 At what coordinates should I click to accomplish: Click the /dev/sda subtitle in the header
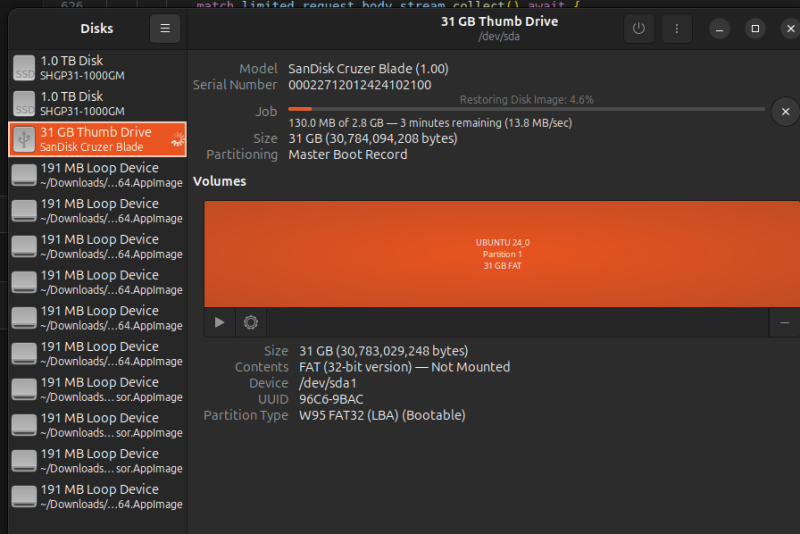499,37
